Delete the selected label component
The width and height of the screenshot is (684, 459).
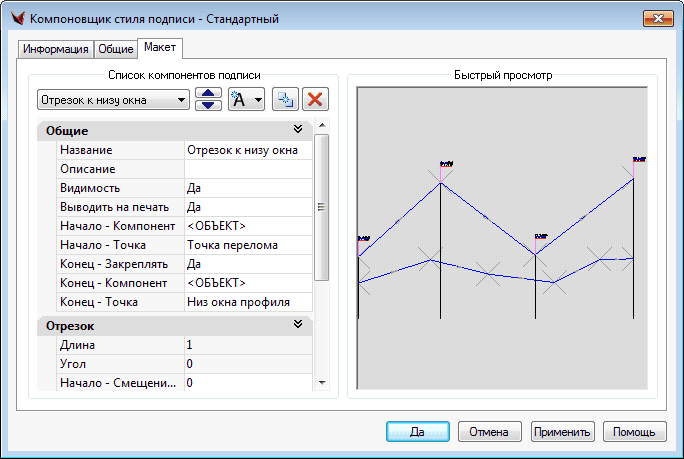[x=315, y=100]
